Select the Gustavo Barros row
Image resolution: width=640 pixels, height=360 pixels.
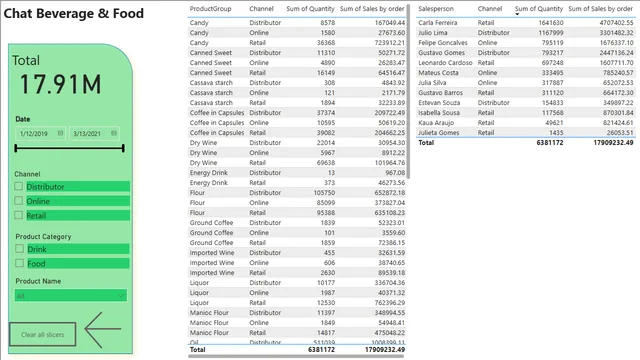point(526,93)
